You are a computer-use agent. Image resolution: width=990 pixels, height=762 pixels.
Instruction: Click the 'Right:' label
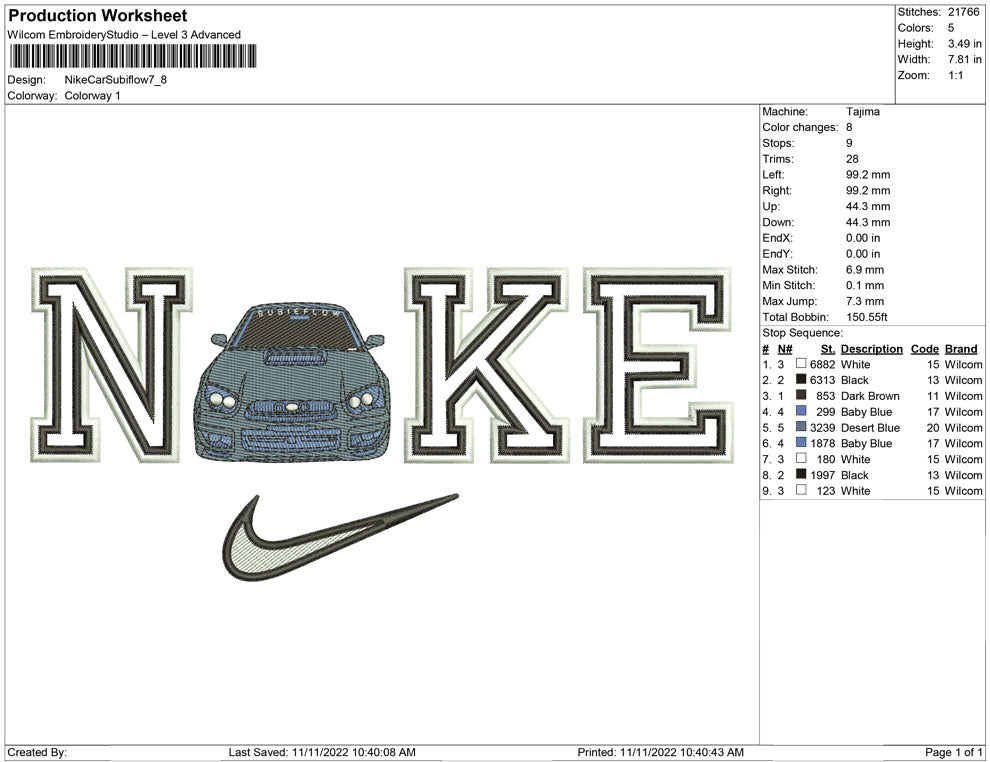click(x=777, y=191)
